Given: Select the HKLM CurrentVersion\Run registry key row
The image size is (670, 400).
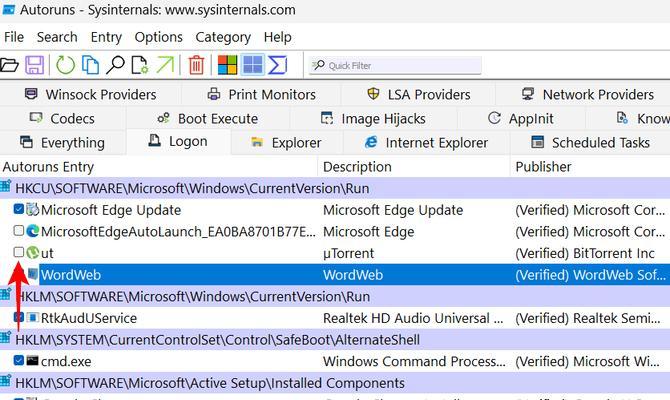Looking at the screenshot, I should pyautogui.click(x=335, y=296).
